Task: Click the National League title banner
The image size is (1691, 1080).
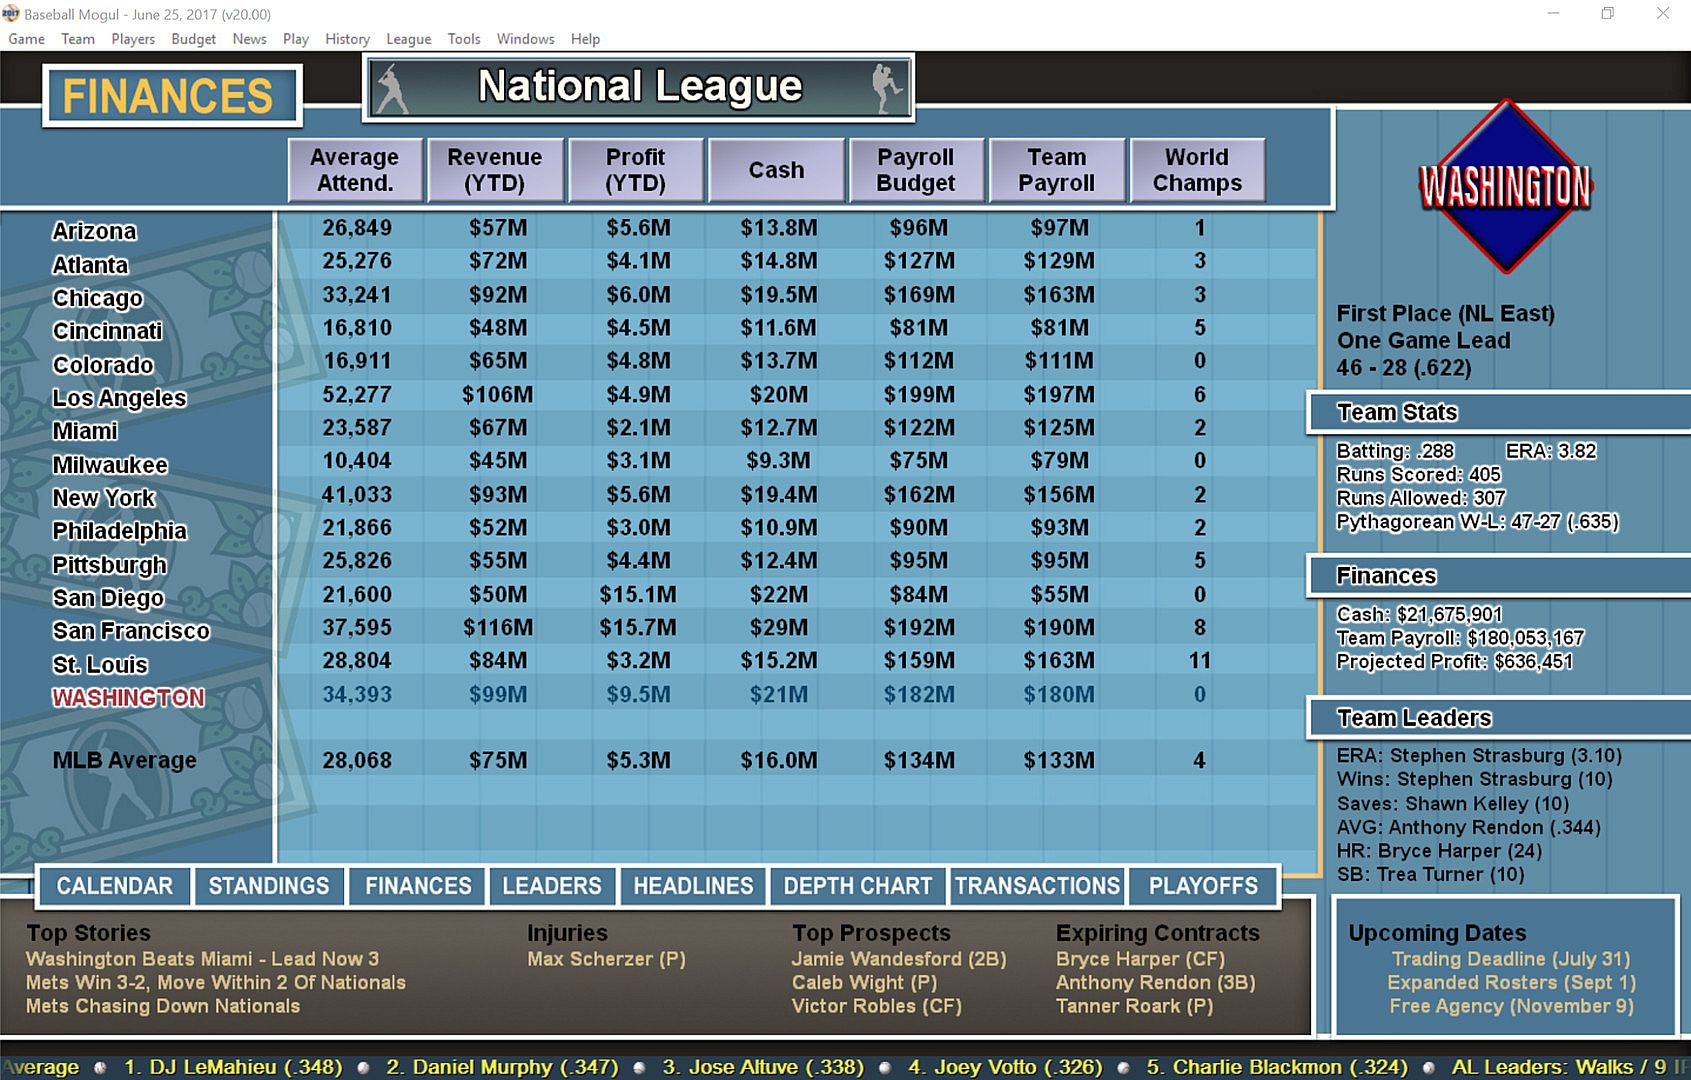Action: click(639, 88)
